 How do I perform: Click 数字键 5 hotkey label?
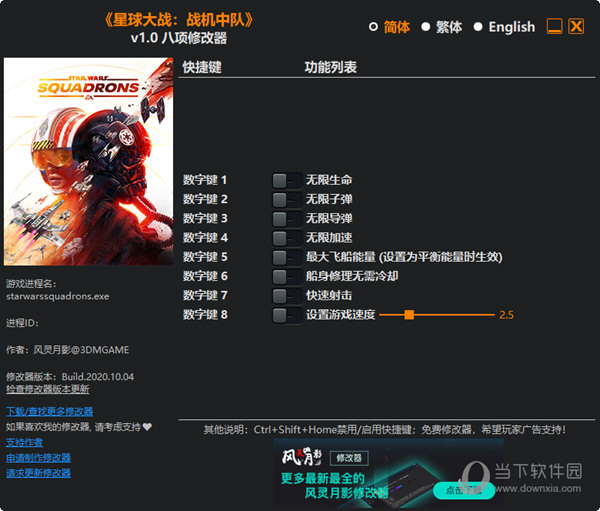pyautogui.click(x=205, y=257)
